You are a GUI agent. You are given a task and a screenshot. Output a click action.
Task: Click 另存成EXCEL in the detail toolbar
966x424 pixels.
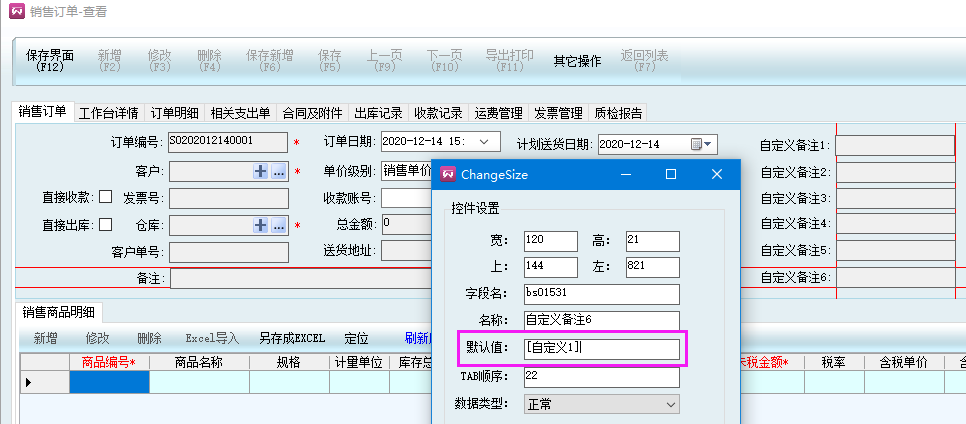pyautogui.click(x=291, y=339)
